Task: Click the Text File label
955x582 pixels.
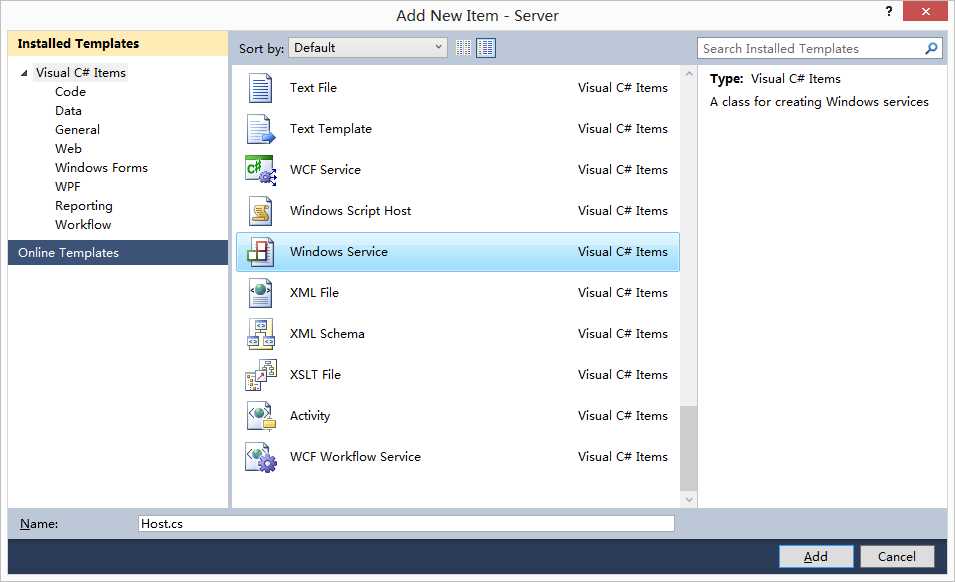Action: [x=313, y=88]
